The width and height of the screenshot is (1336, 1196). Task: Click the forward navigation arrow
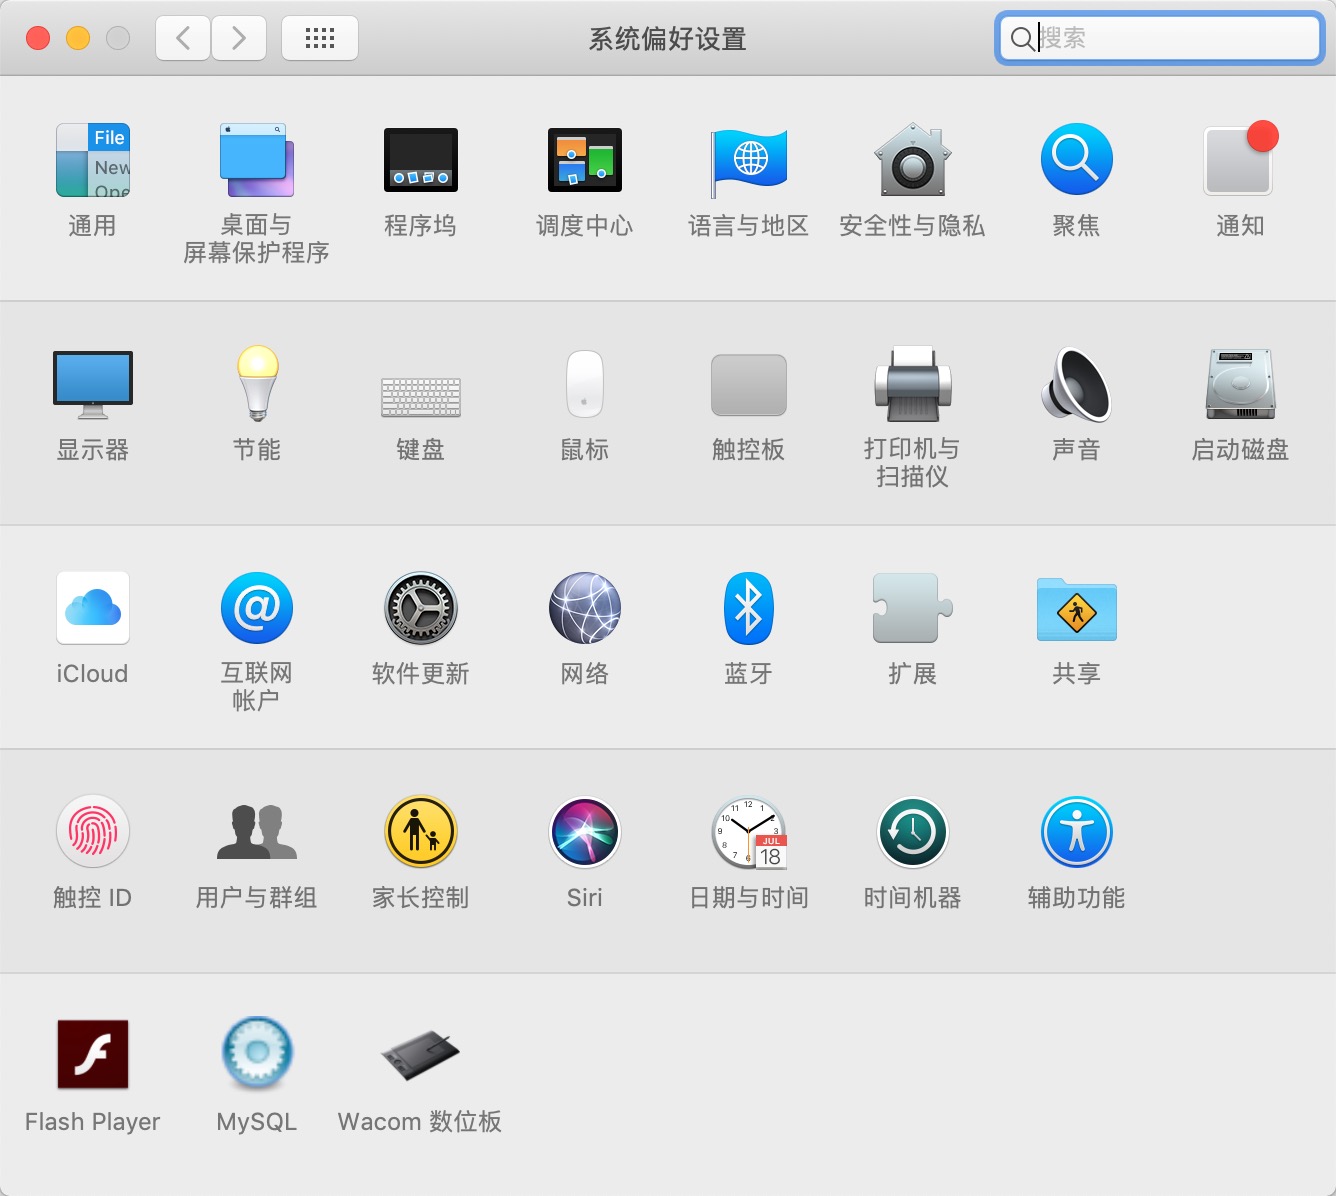(x=239, y=39)
